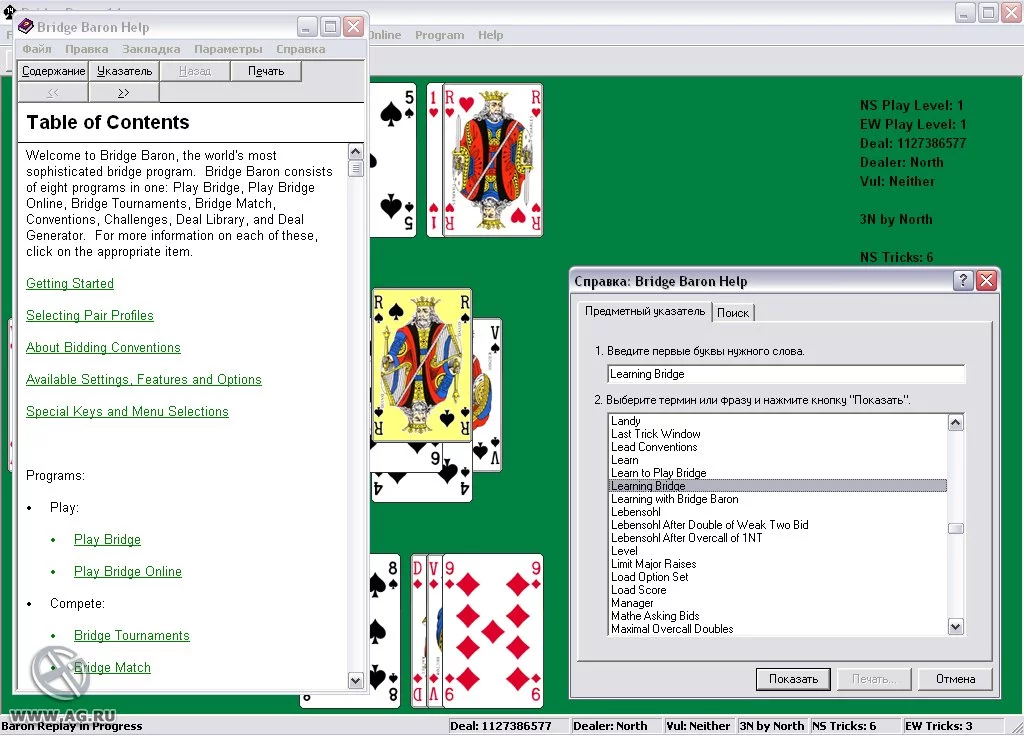Viewport: 1024px width, 736px height.
Task: Follow the Getting Started link
Action: (x=70, y=283)
